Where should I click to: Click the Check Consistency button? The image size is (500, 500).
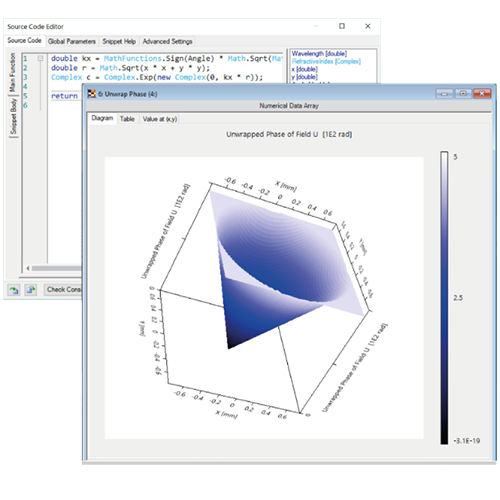click(63, 290)
